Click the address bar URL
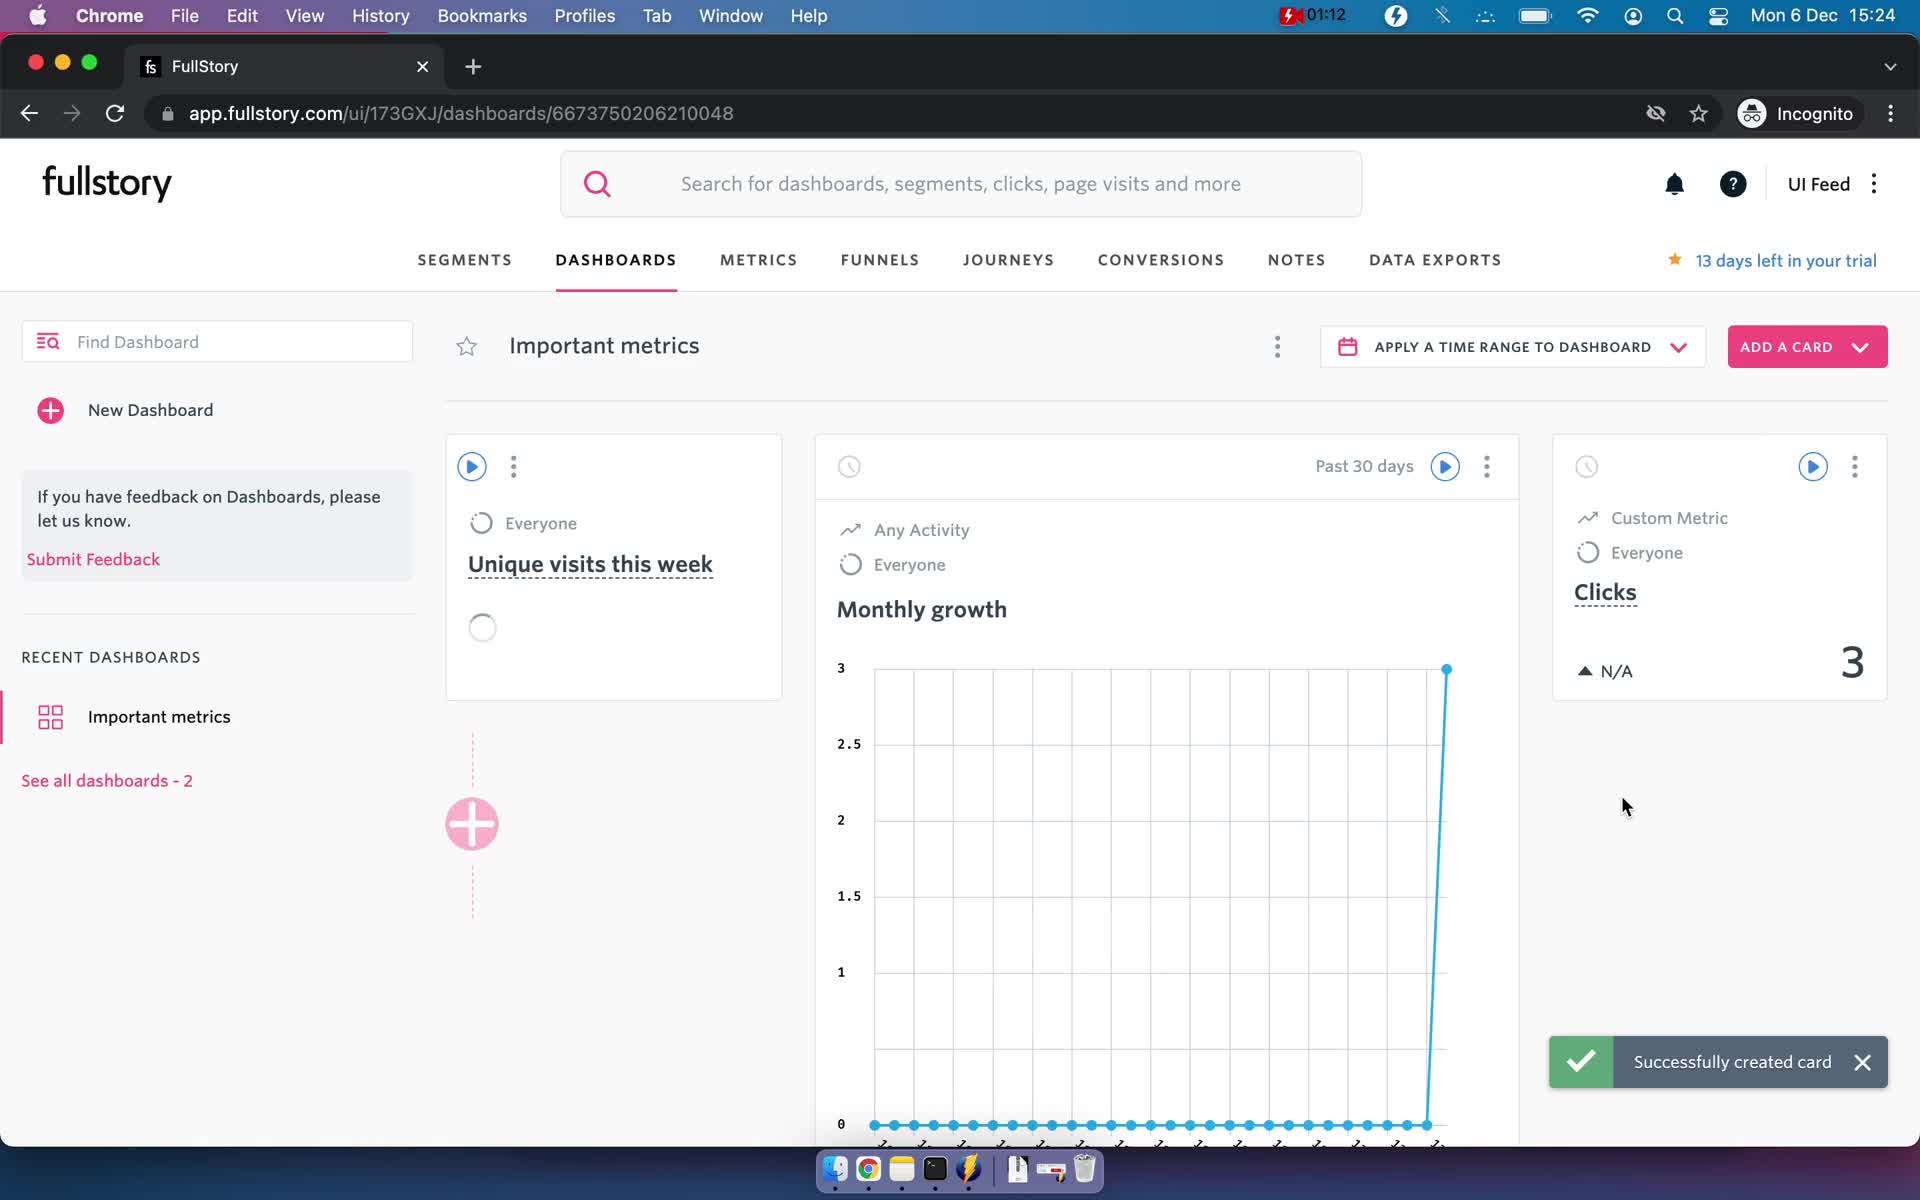The height and width of the screenshot is (1200, 1920). (461, 114)
